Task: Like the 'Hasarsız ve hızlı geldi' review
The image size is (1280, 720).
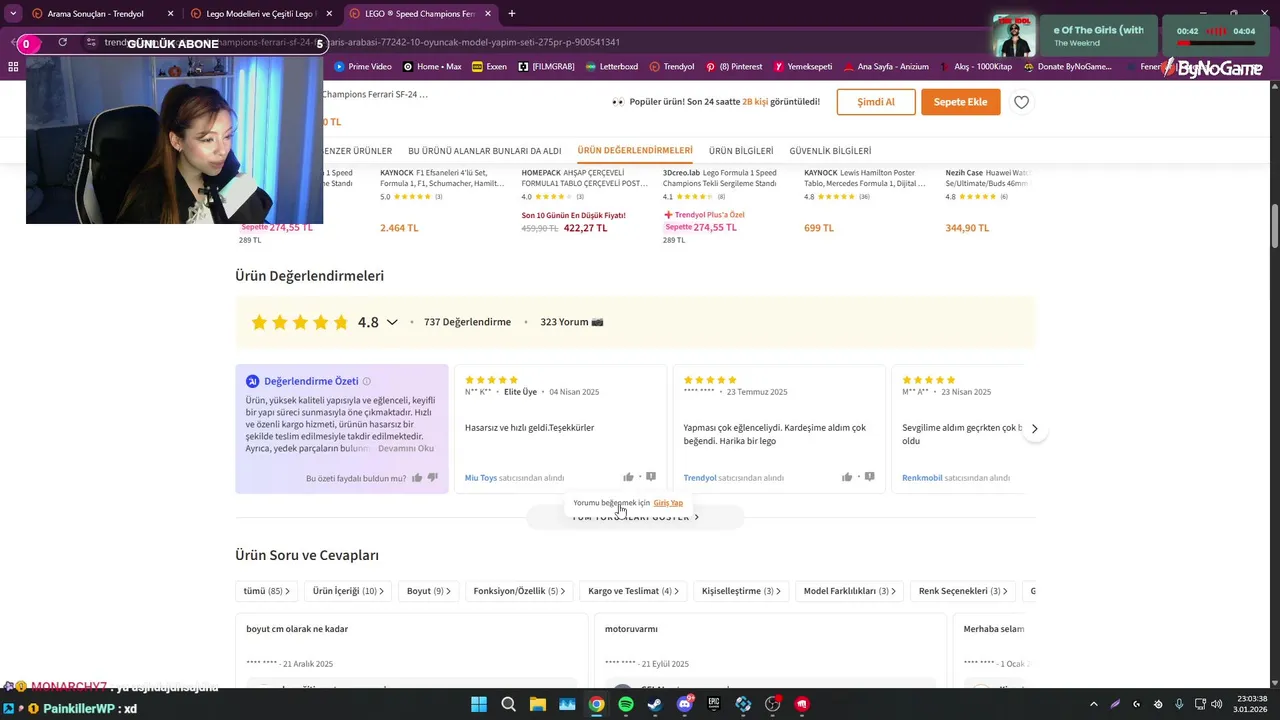Action: click(x=628, y=477)
